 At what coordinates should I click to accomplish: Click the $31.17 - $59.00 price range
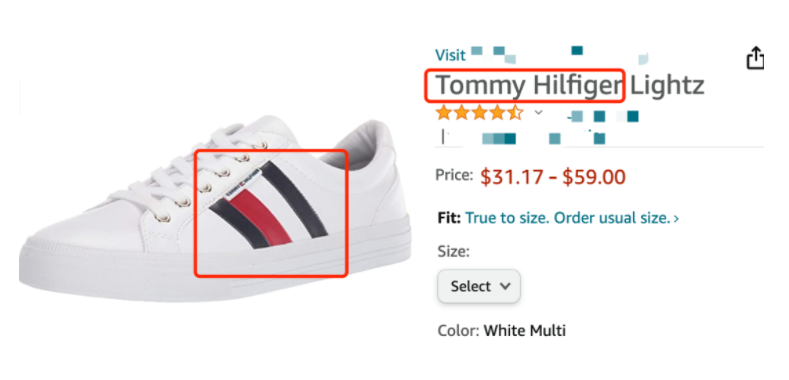point(553,177)
